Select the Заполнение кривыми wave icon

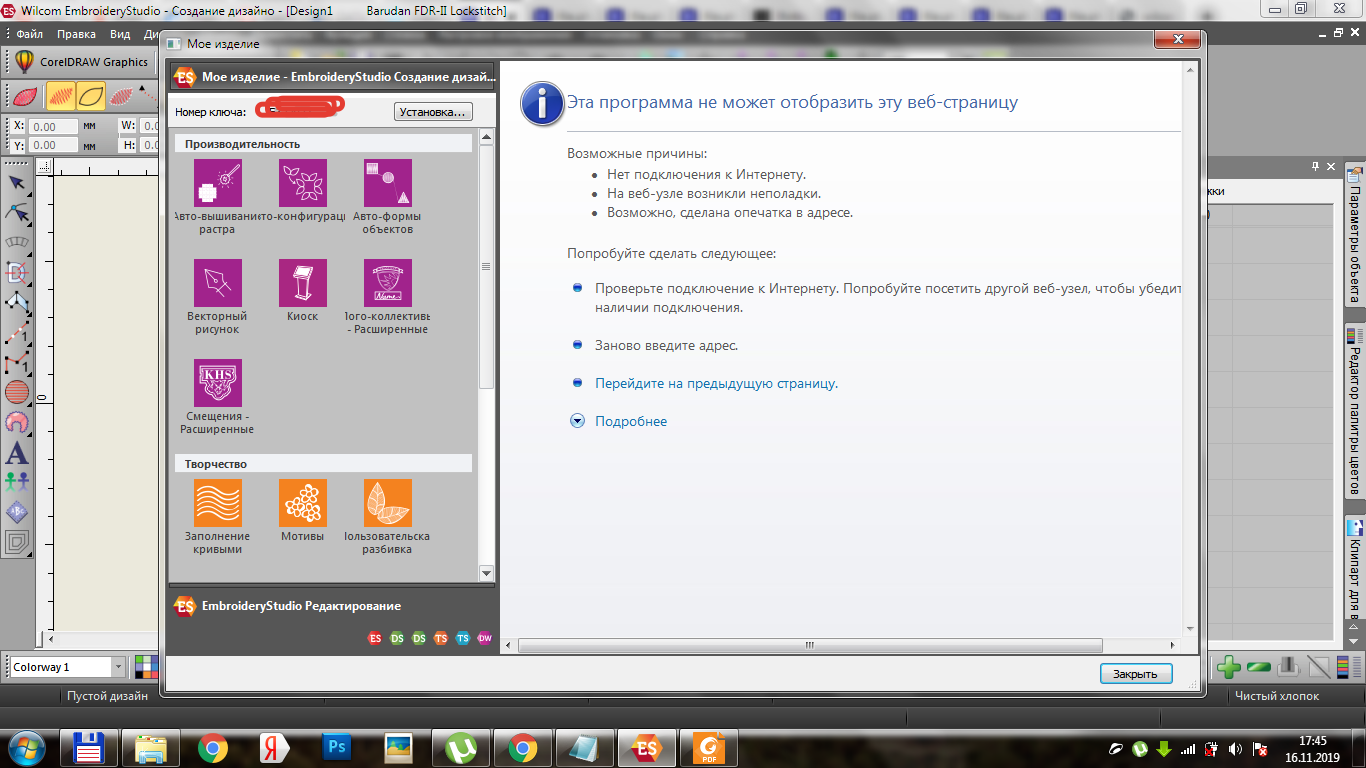click(x=217, y=503)
